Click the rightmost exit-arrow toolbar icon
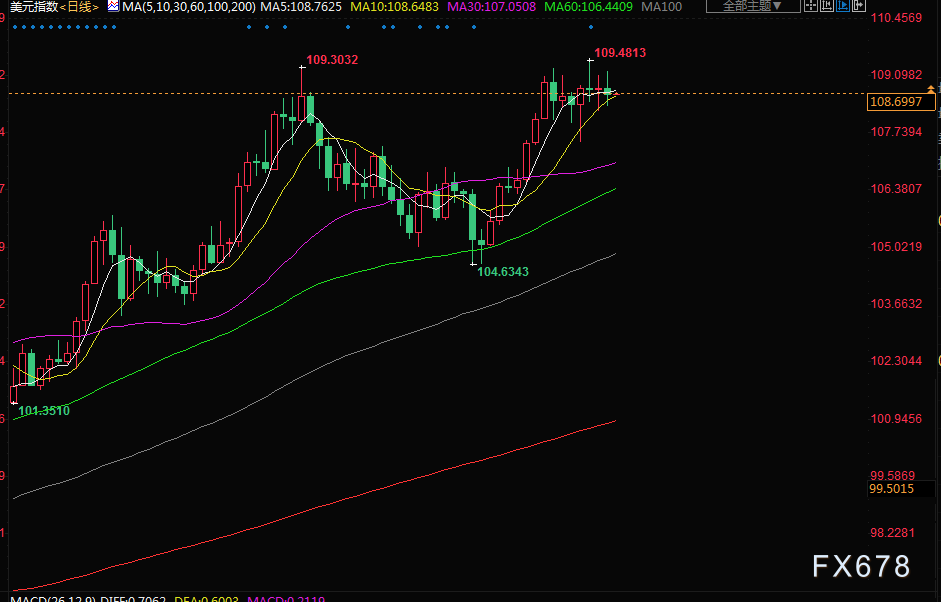The height and width of the screenshot is (602, 941). click(x=859, y=5)
